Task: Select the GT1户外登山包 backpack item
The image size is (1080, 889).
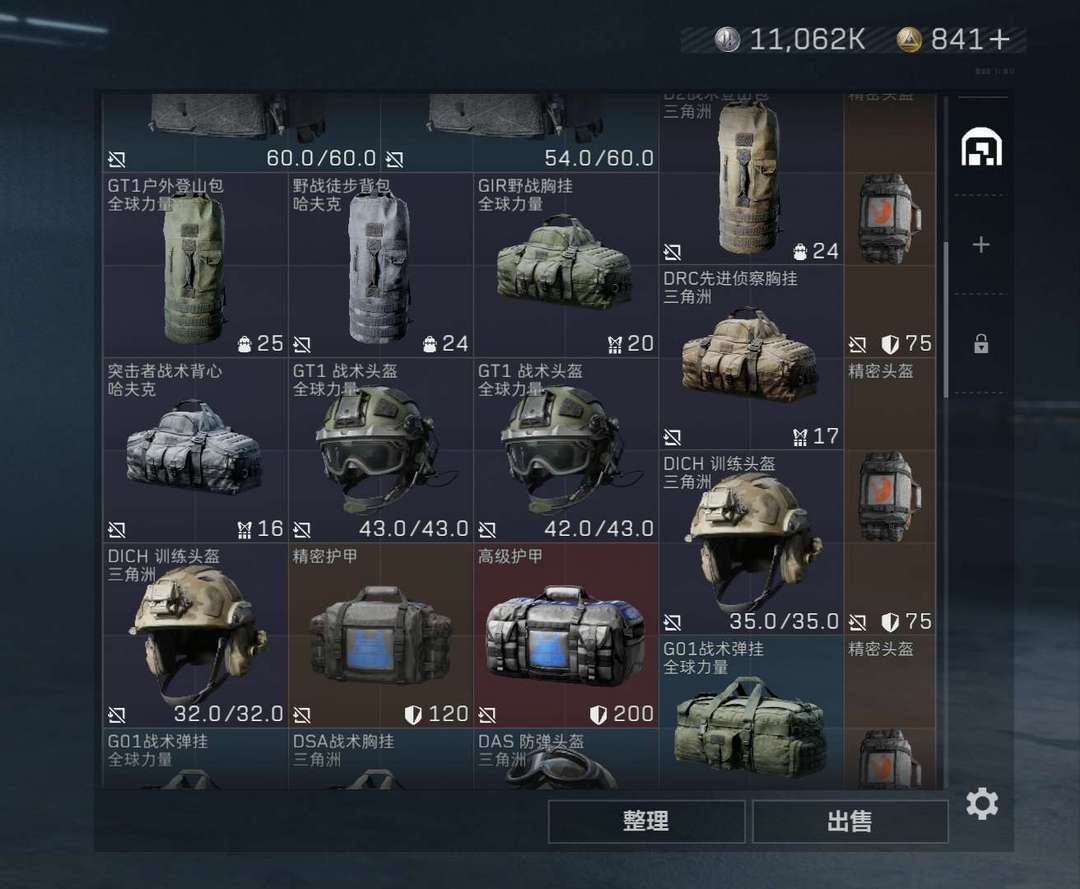Action: (x=195, y=265)
